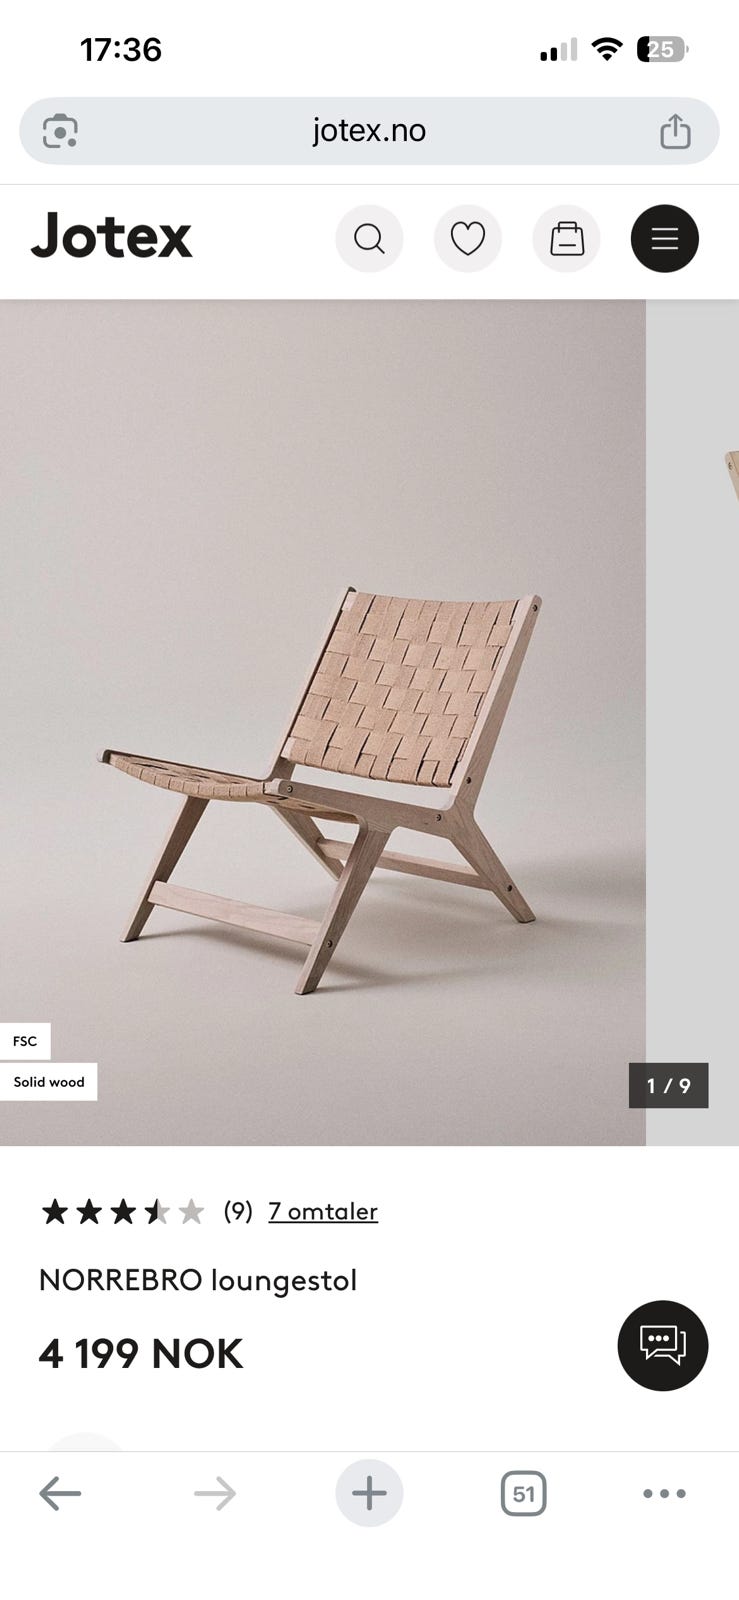
Task: Select the jotex.no address bar
Action: tap(369, 131)
